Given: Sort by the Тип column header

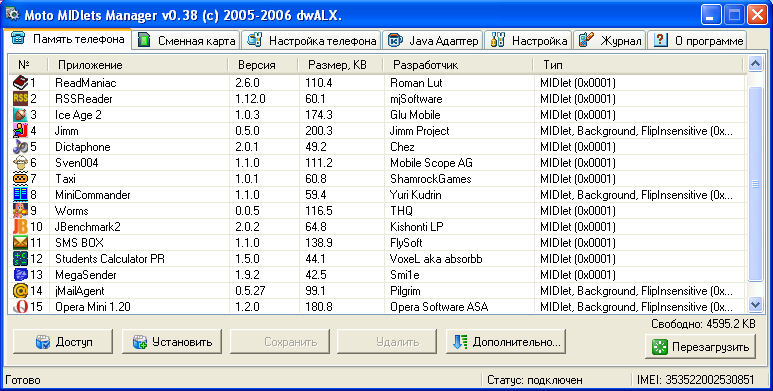Looking at the screenshot, I should pos(638,65).
